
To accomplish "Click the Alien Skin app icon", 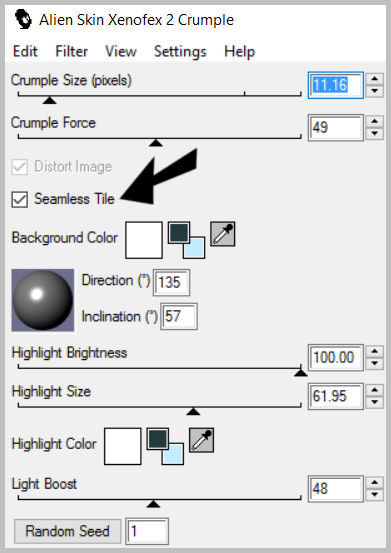I will click(23, 20).
